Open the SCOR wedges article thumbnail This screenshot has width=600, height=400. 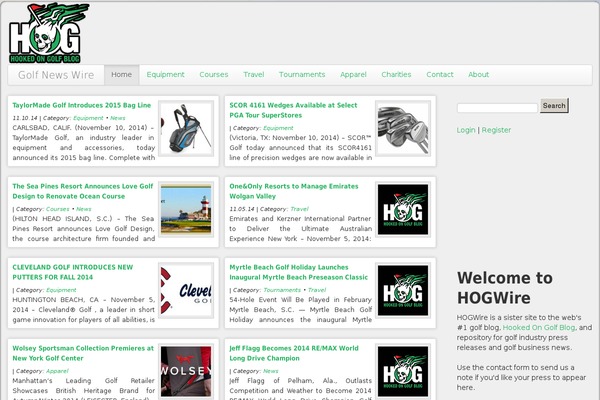402,127
